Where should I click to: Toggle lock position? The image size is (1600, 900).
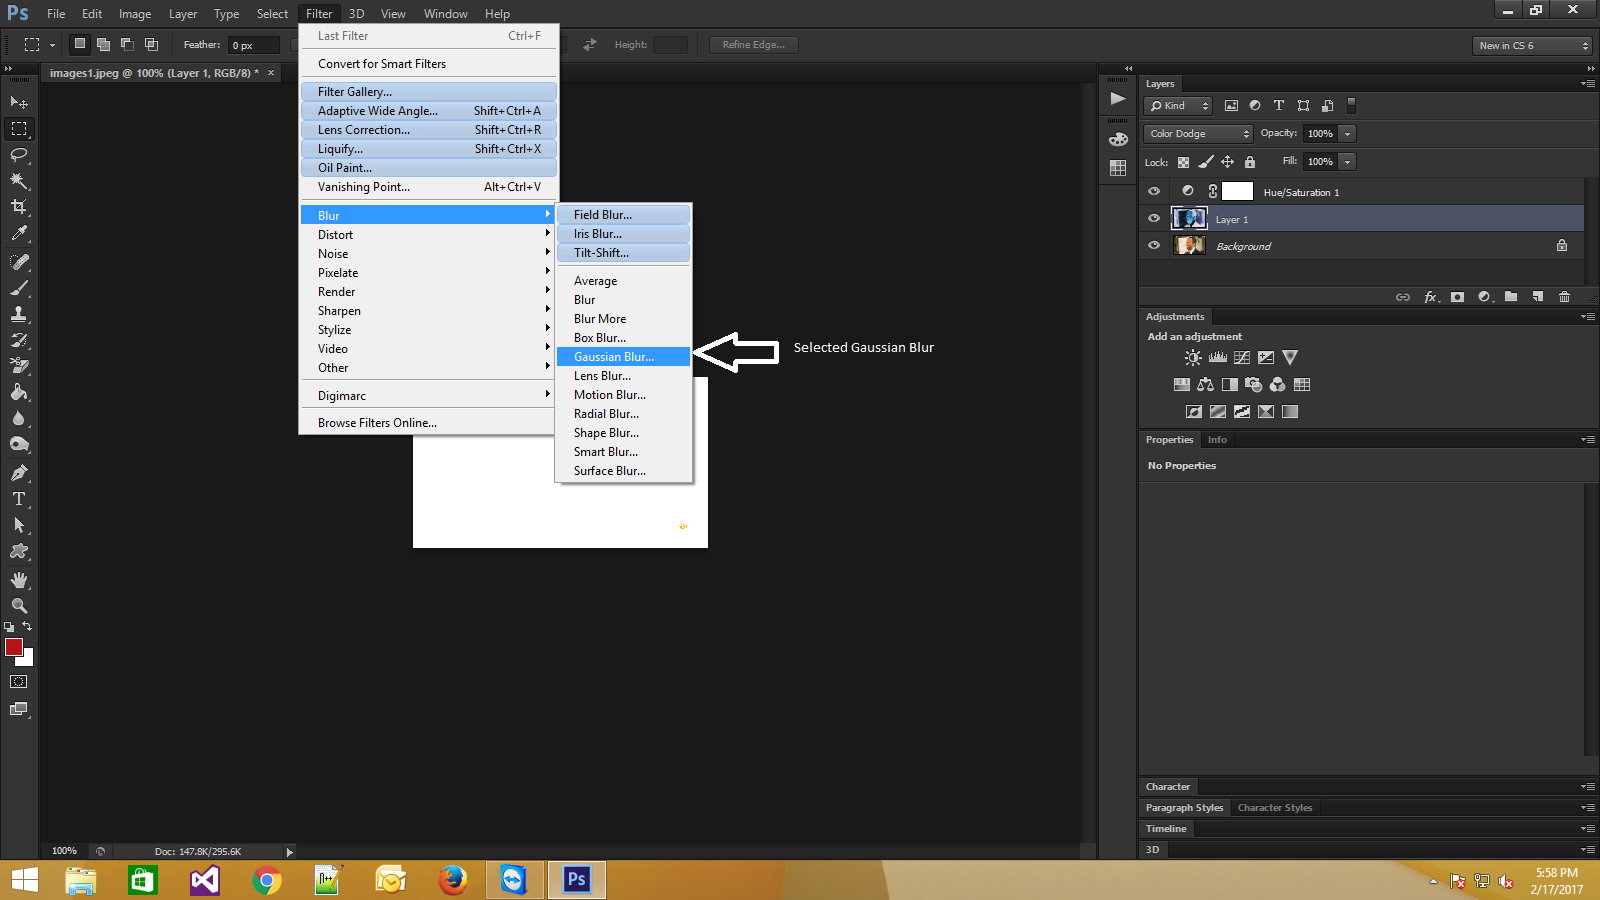(1227, 162)
